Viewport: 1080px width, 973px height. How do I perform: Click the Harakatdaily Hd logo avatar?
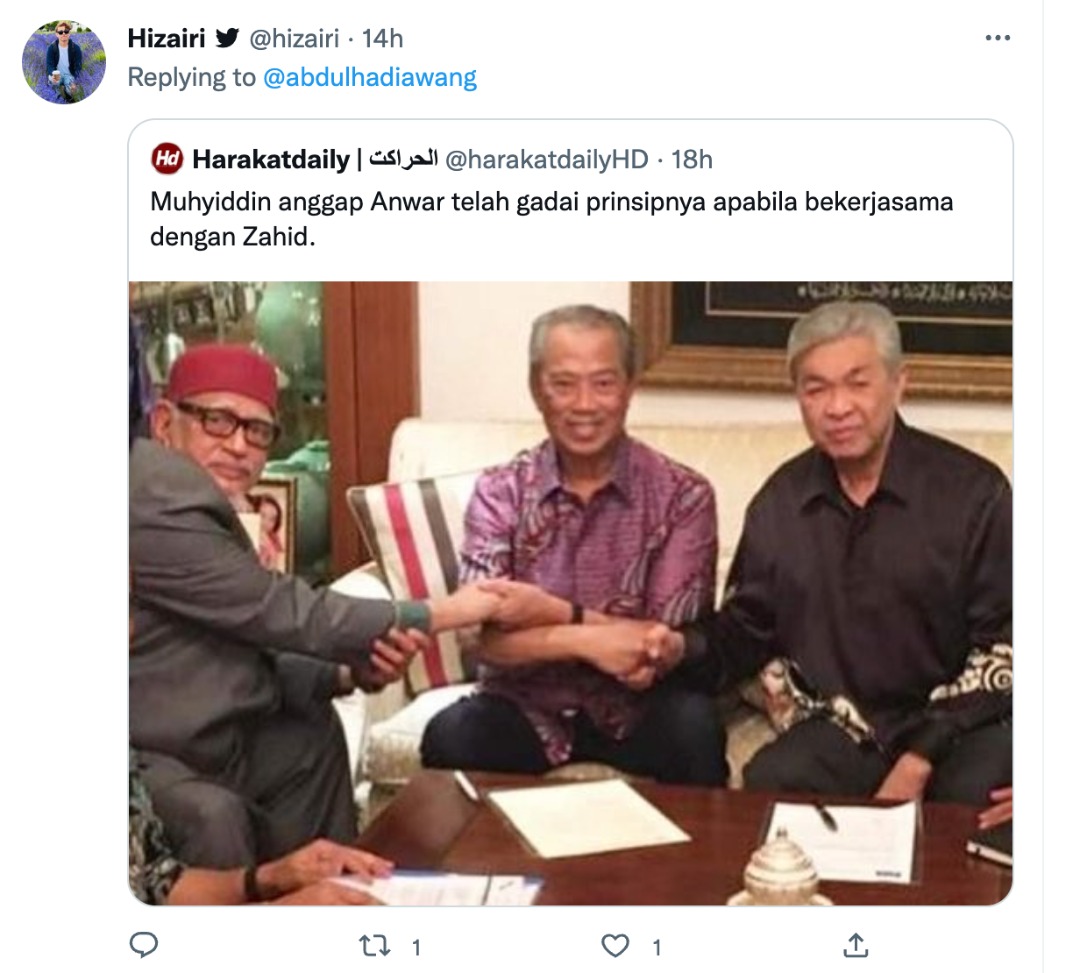tap(167, 159)
